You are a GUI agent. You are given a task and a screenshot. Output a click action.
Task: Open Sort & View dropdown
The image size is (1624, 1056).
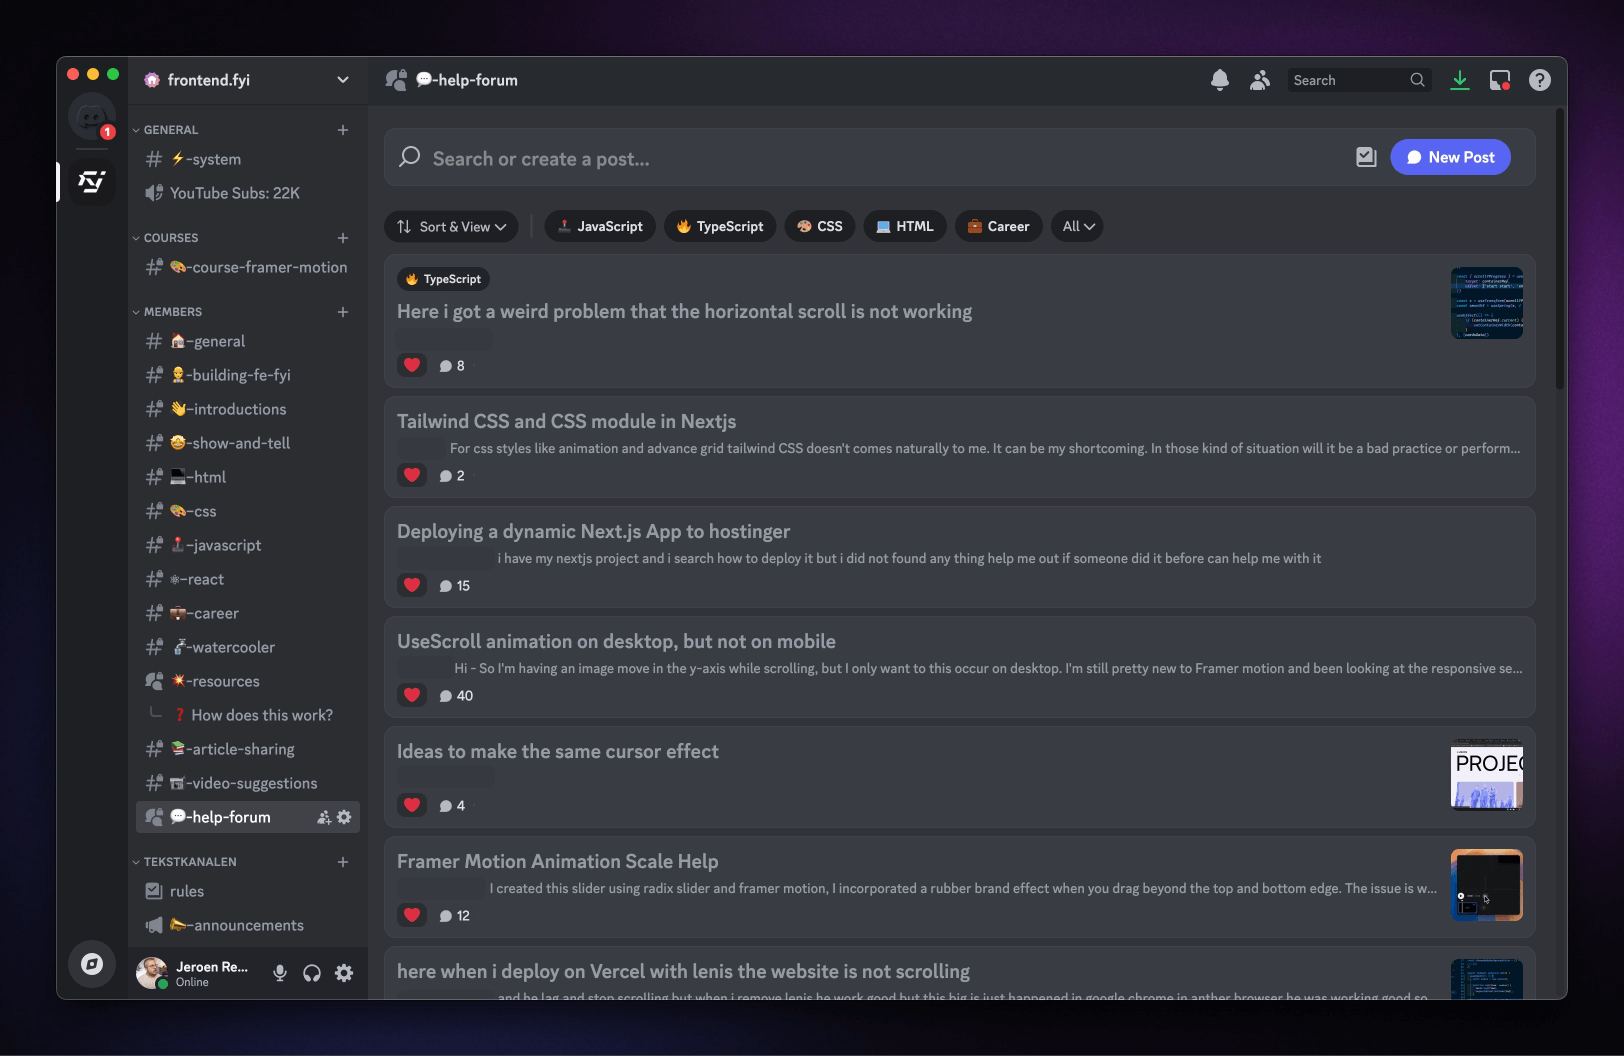[451, 226]
